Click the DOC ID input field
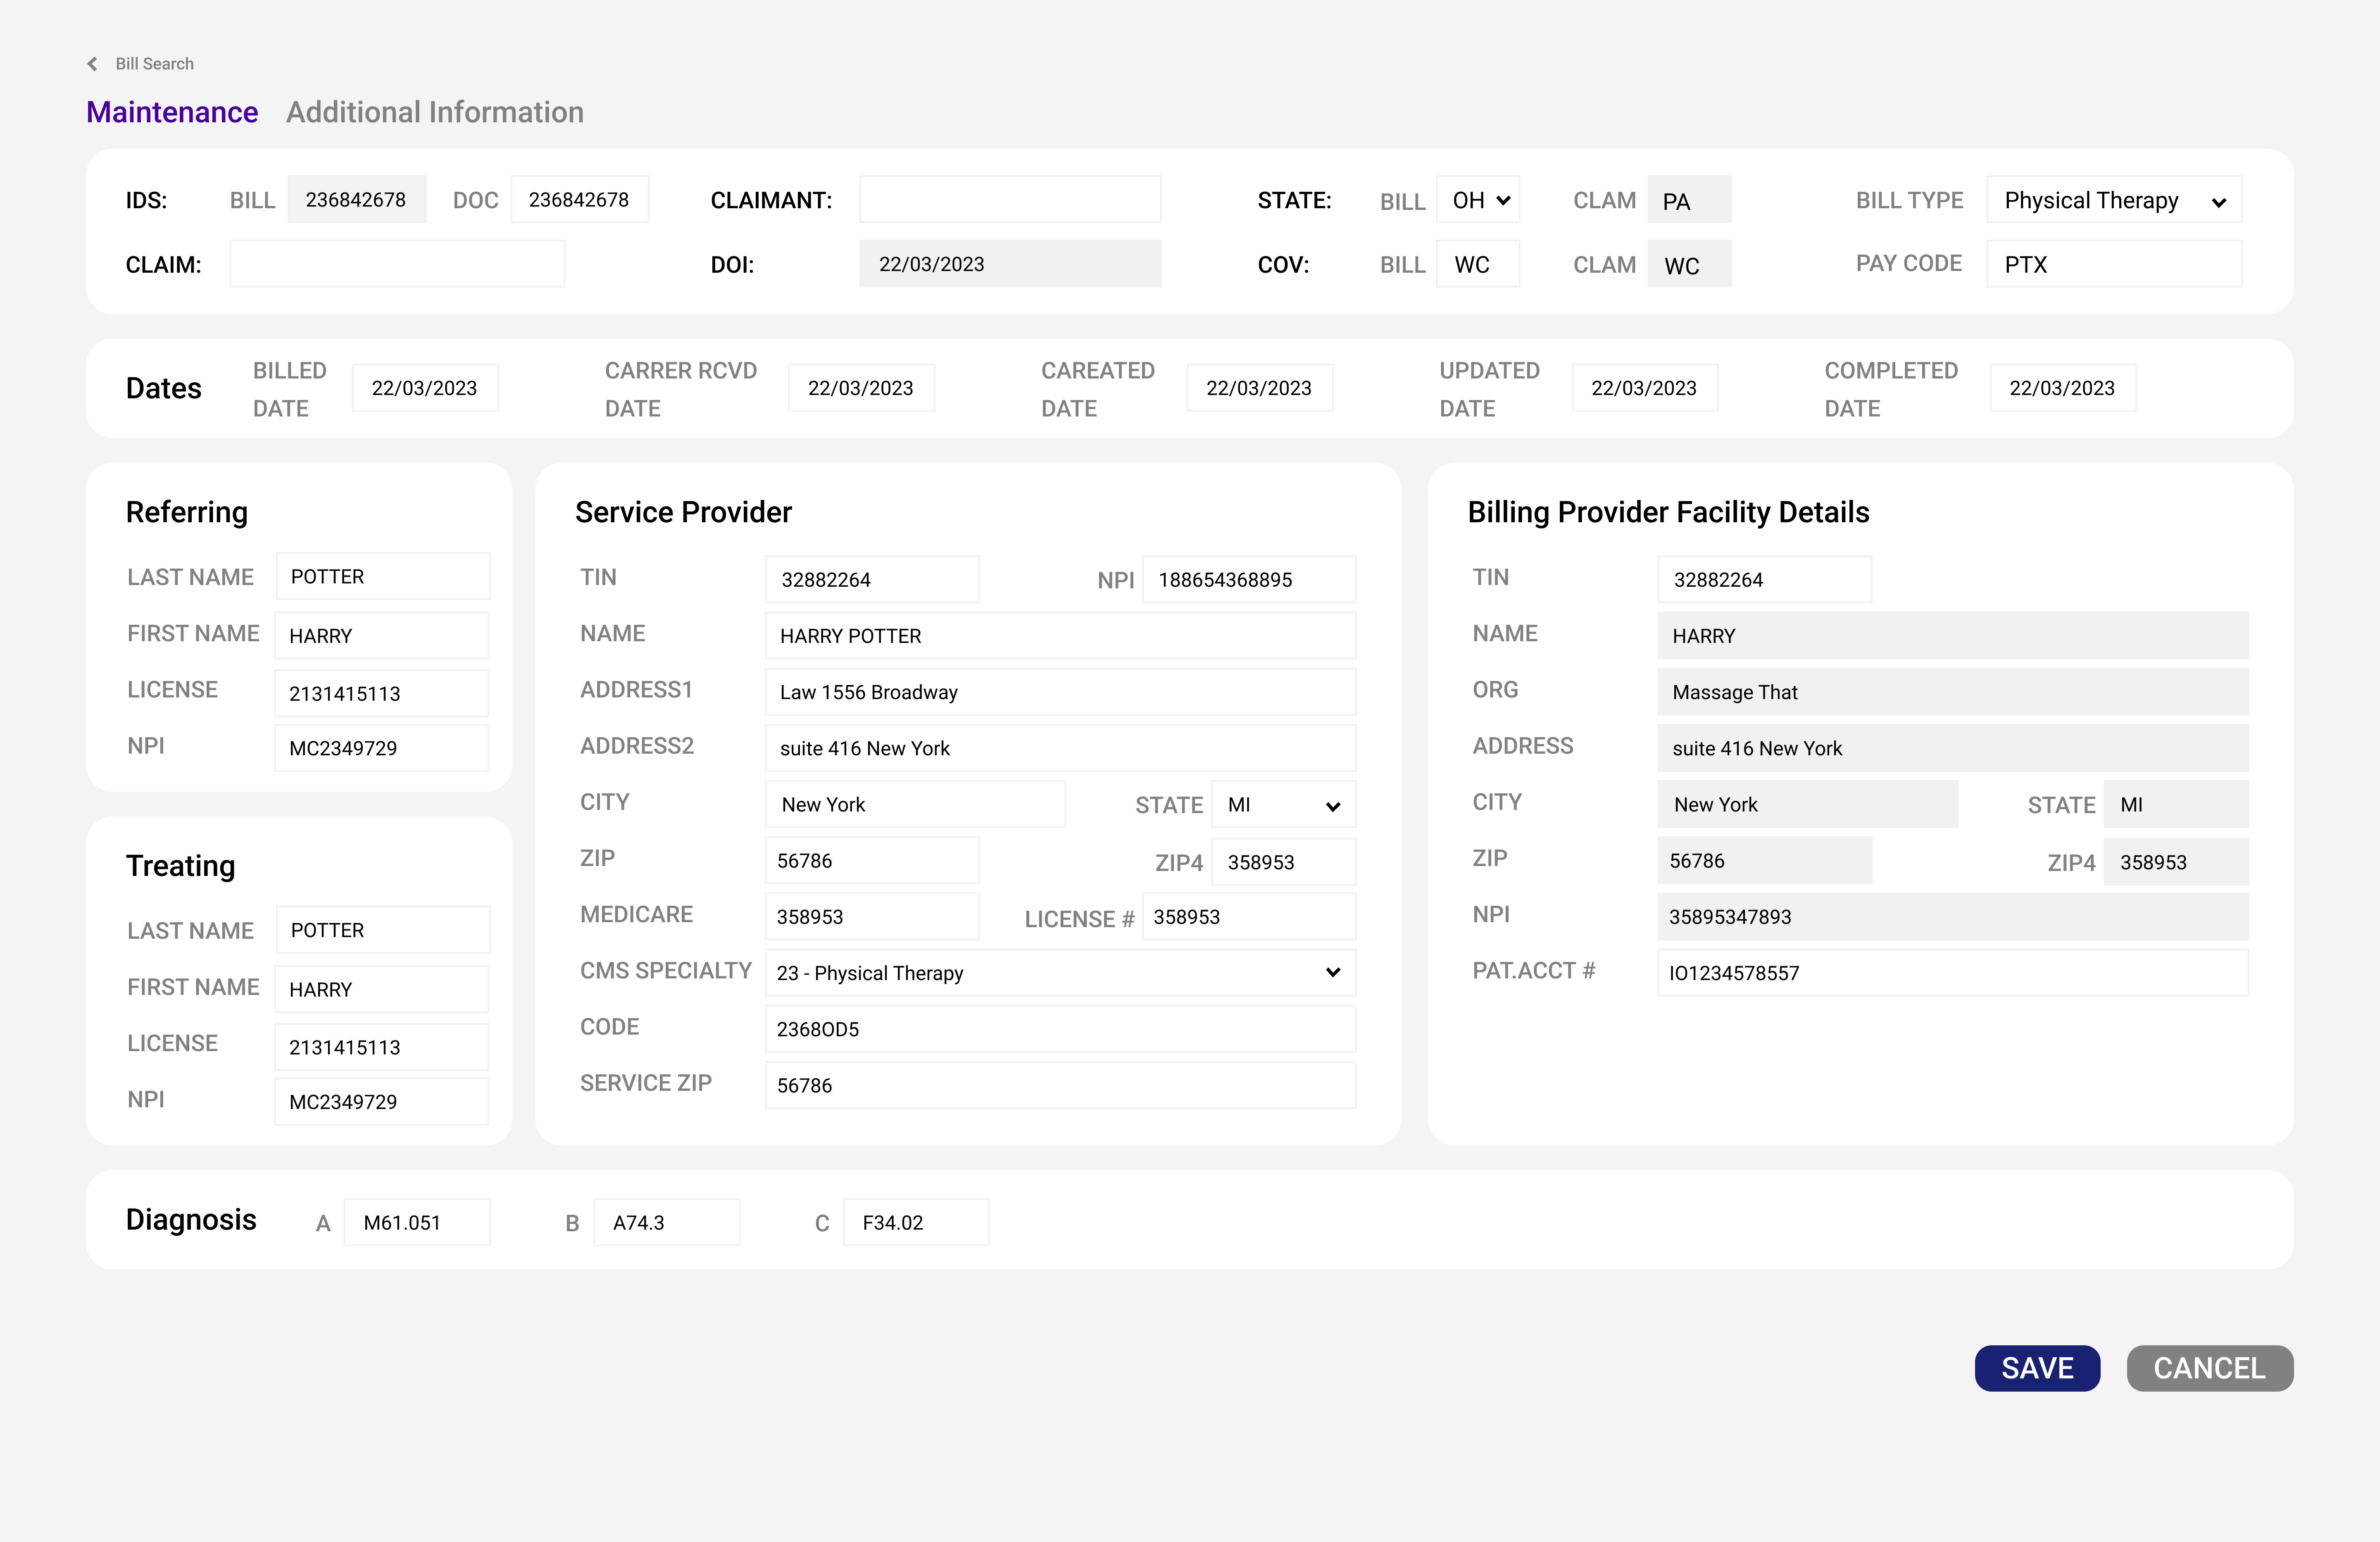Screen dimensions: 2380x1542 point(580,200)
